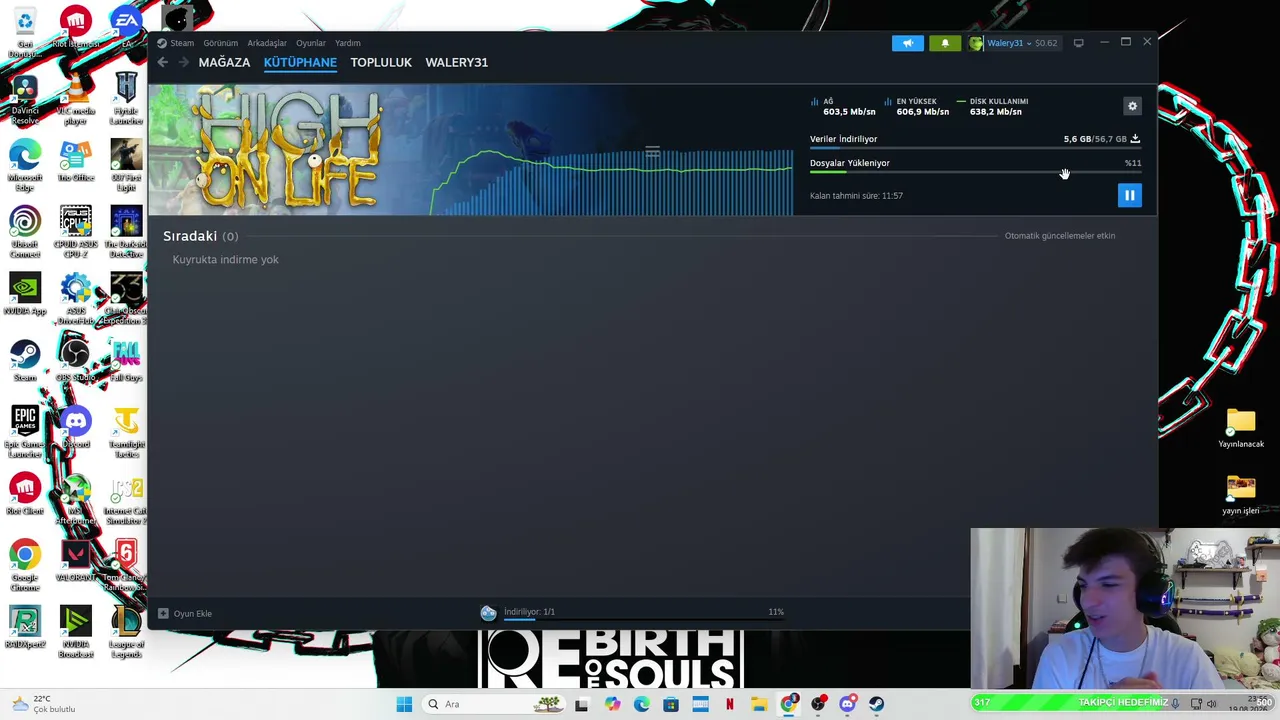
Task: Click the Kuyrukta indirme yok text
Action: point(226,260)
